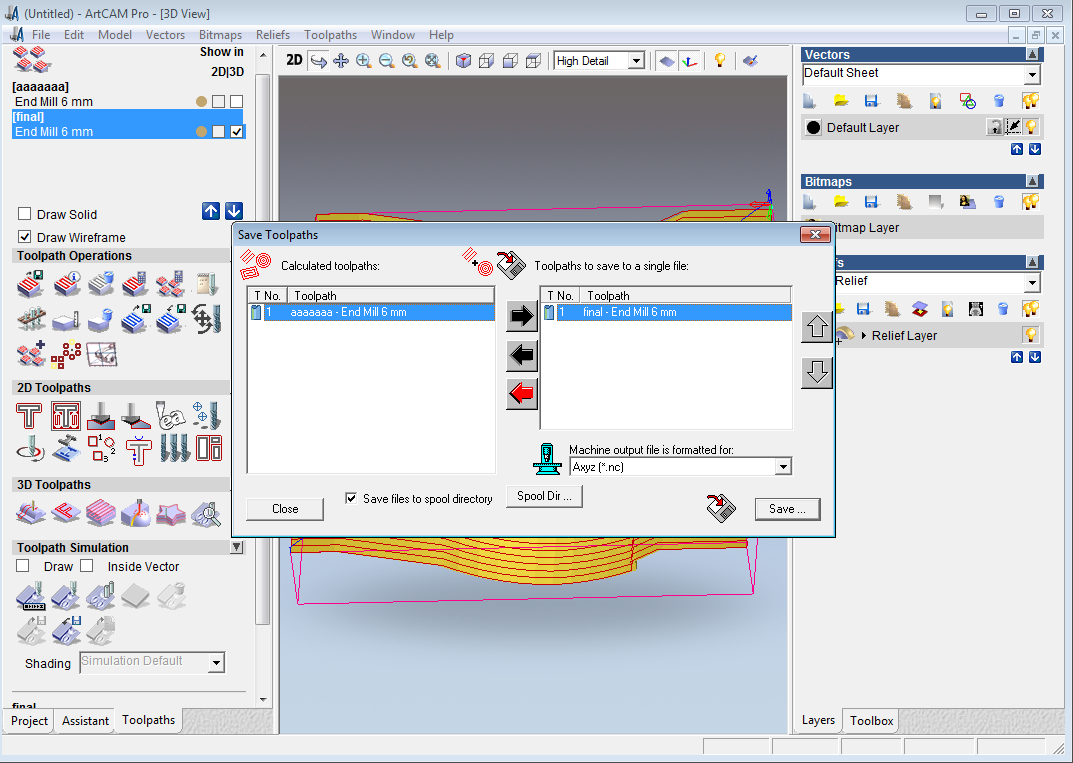1073x763 pixels.
Task: Switch to the Toolbox tab
Action: coord(871,721)
